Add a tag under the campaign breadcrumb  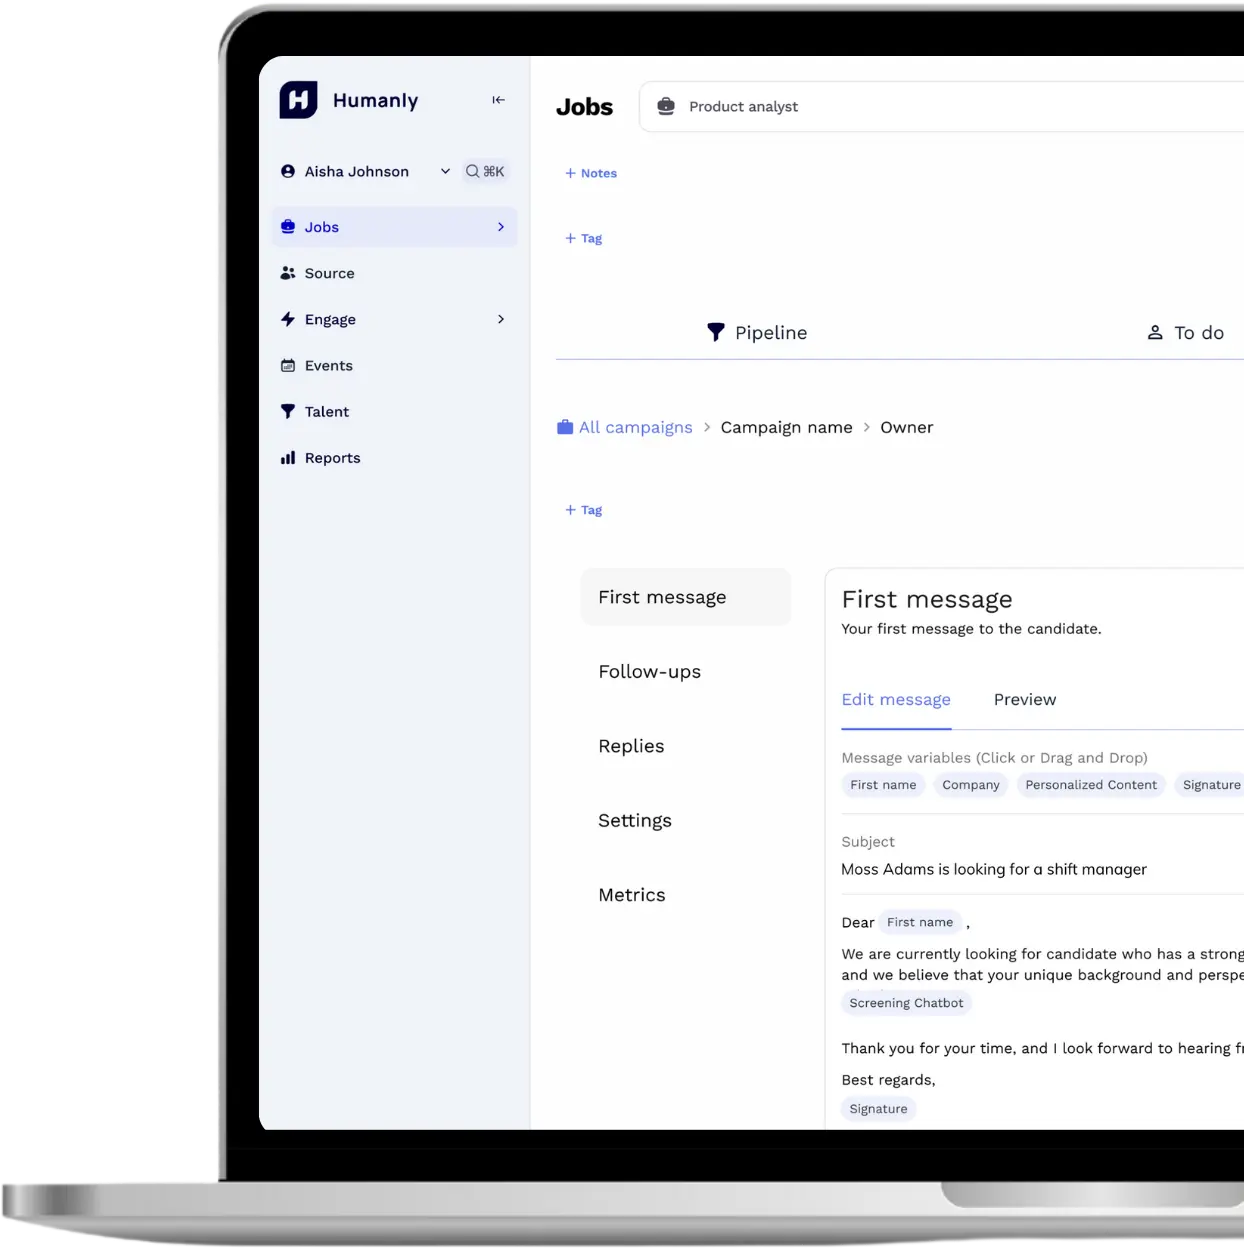click(584, 510)
